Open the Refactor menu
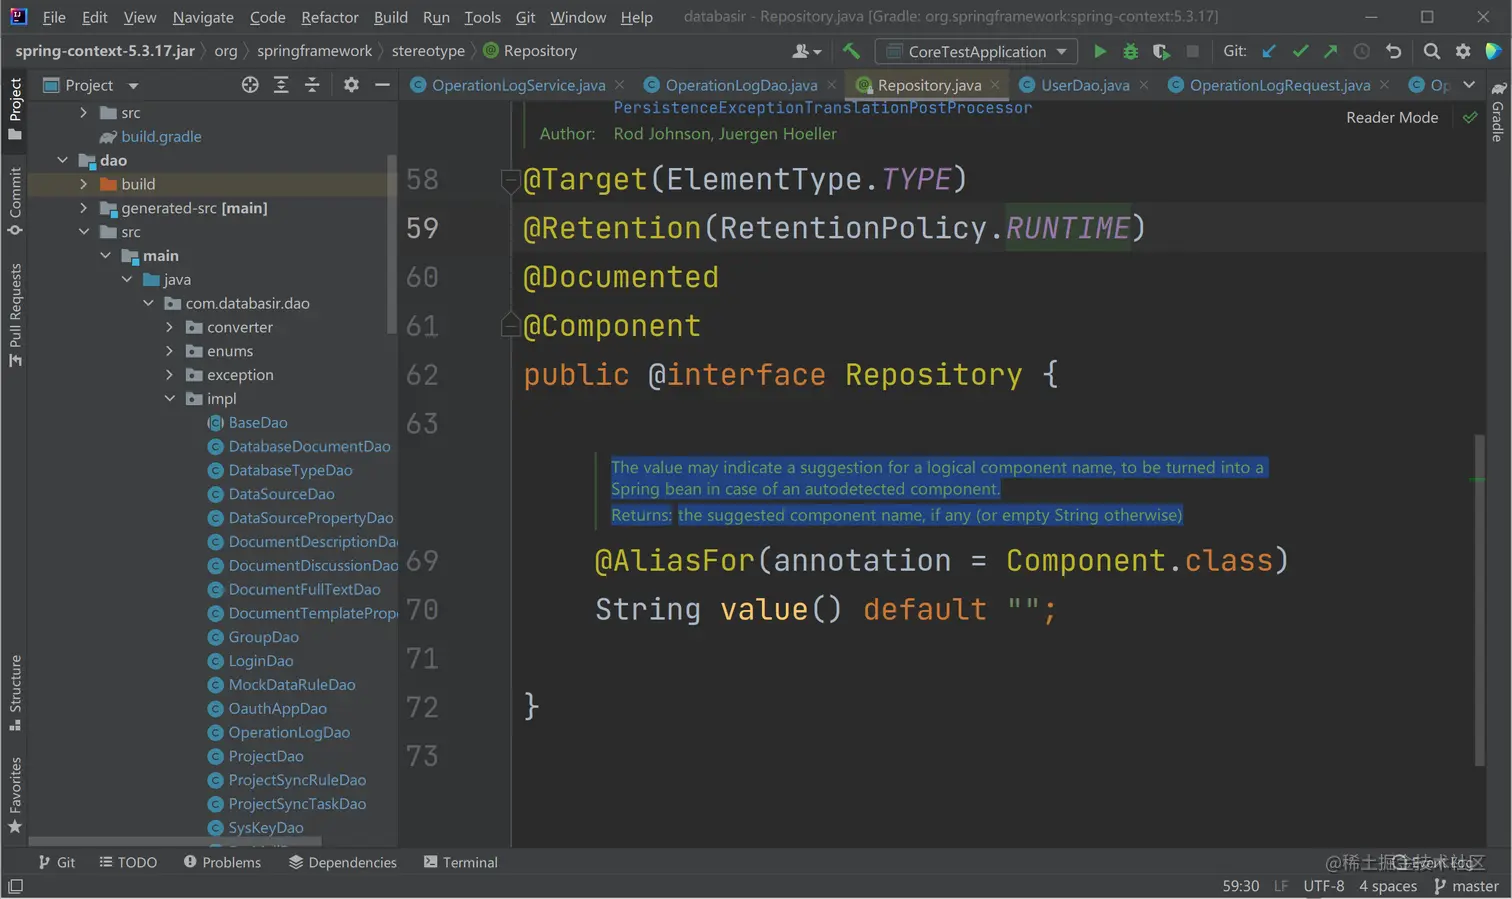 pyautogui.click(x=329, y=17)
